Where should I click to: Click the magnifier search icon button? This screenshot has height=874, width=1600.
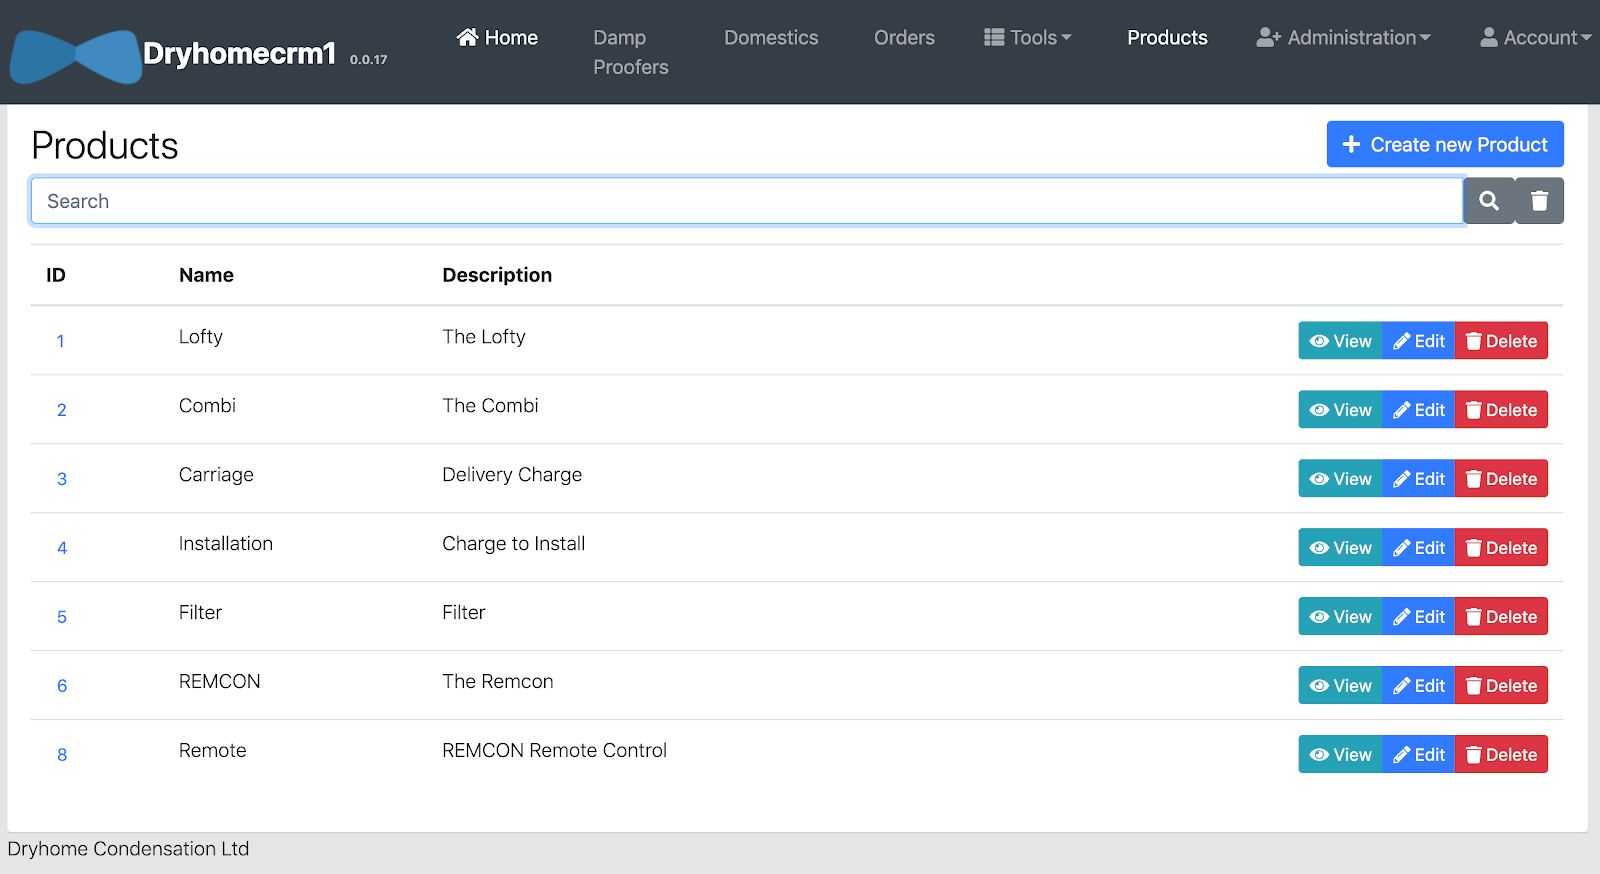(x=1488, y=201)
